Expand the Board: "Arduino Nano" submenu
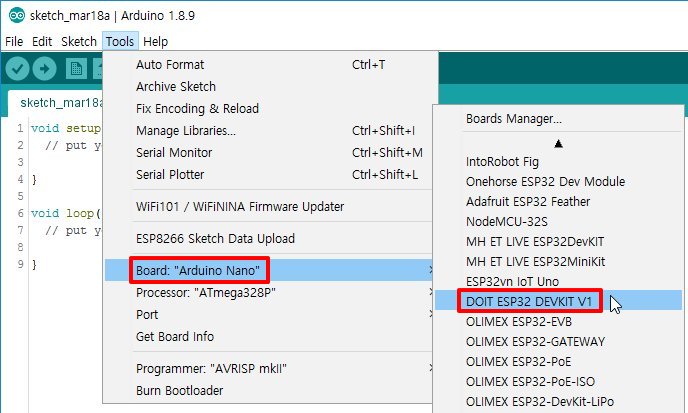 [270, 270]
